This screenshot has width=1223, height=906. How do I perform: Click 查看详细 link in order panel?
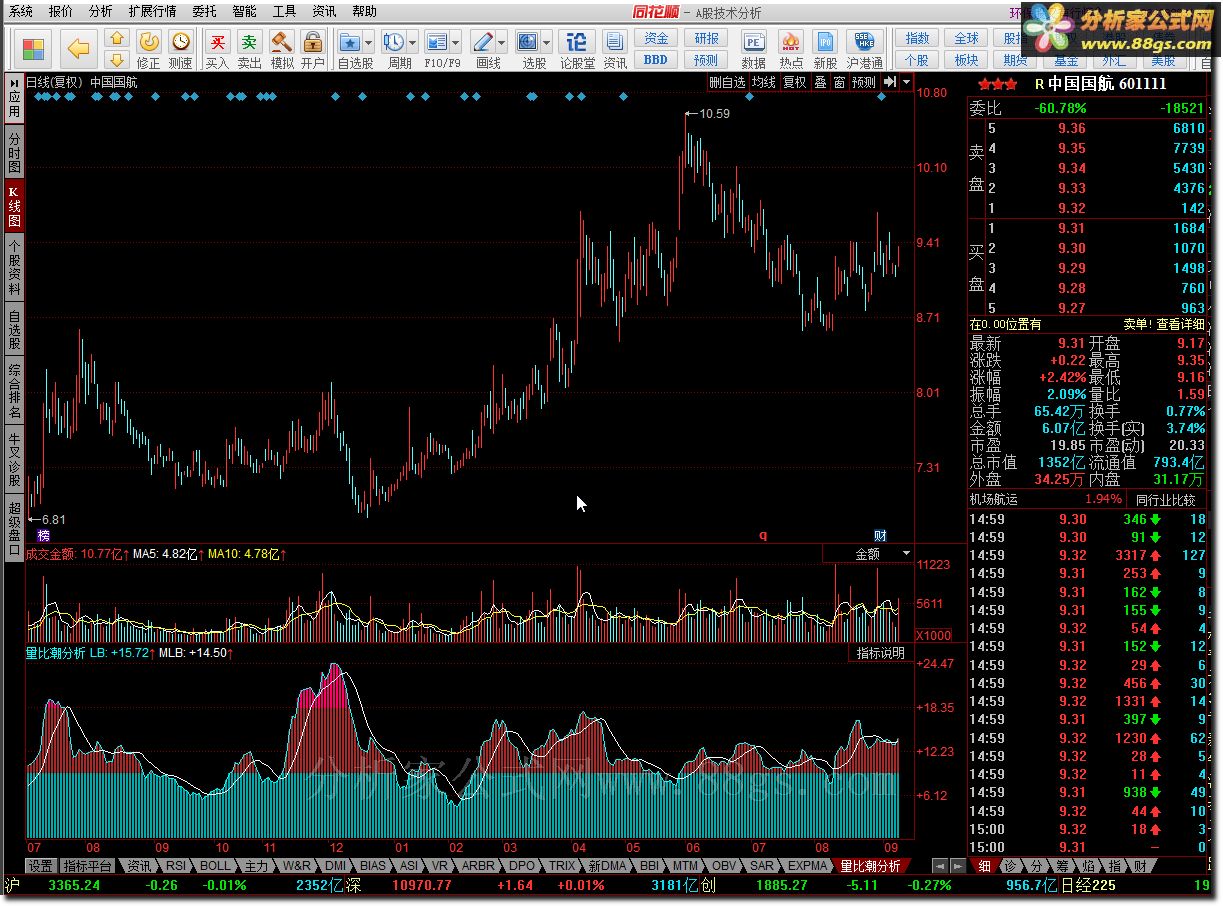click(x=1180, y=324)
